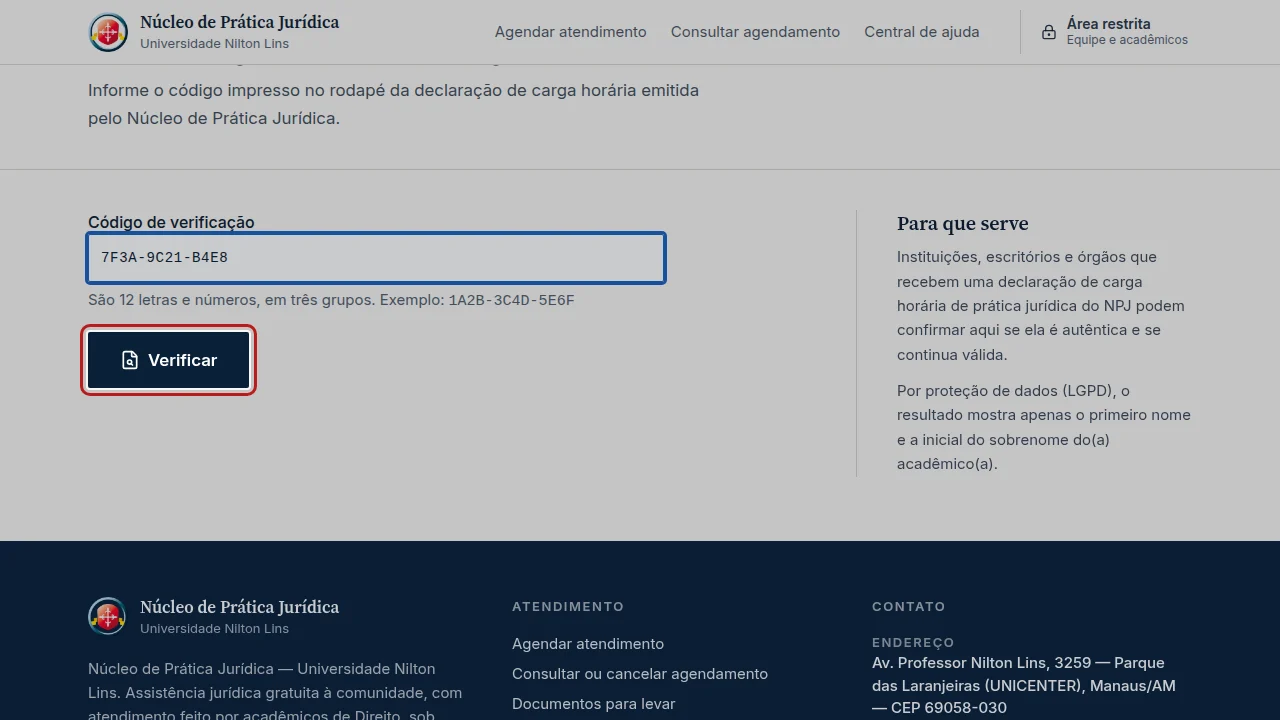Follow the footer Agendar atendimento link
The width and height of the screenshot is (1280, 720).
588,644
